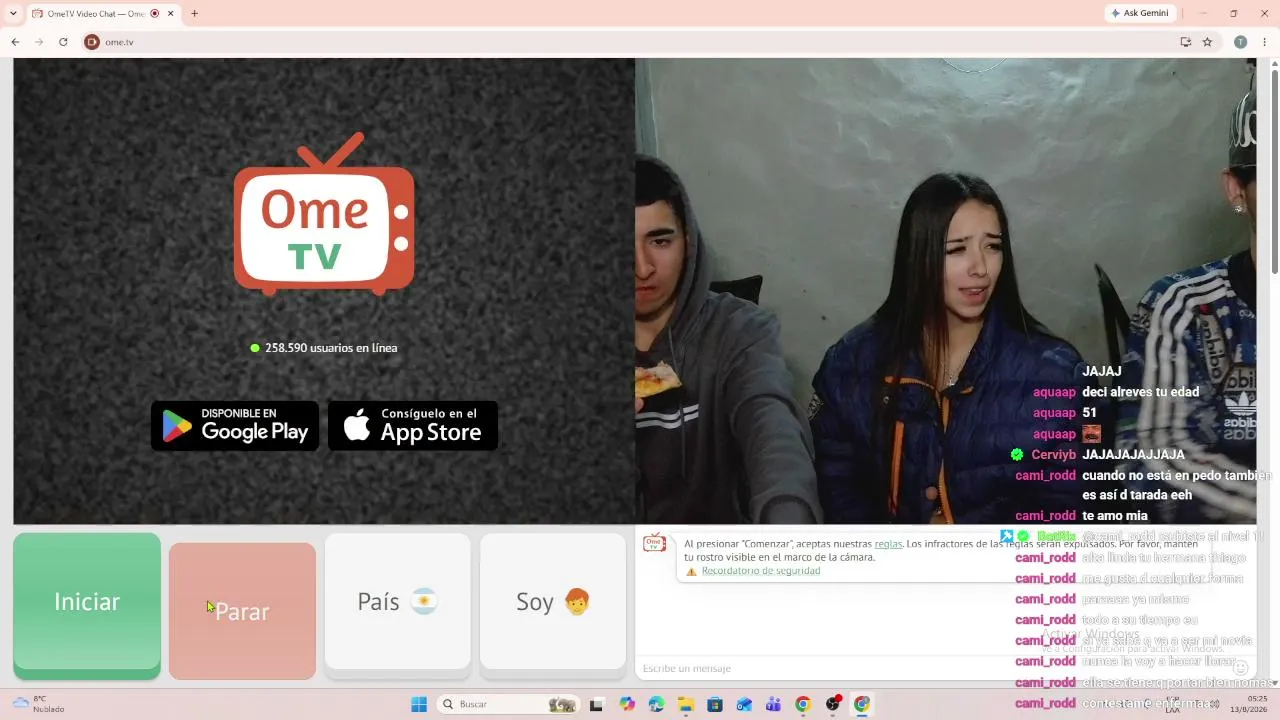Click the Escribe un mensaje input field
1280x720 pixels.
pos(930,668)
